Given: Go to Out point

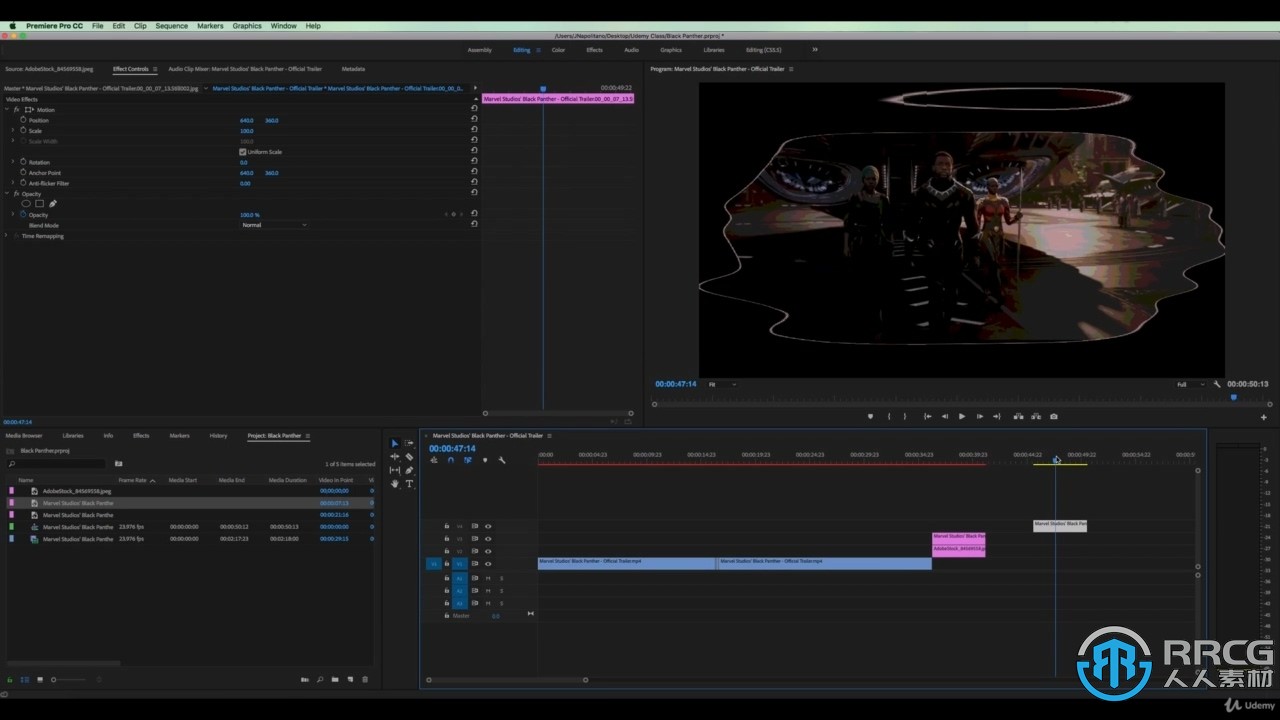Looking at the screenshot, I should (x=996, y=416).
